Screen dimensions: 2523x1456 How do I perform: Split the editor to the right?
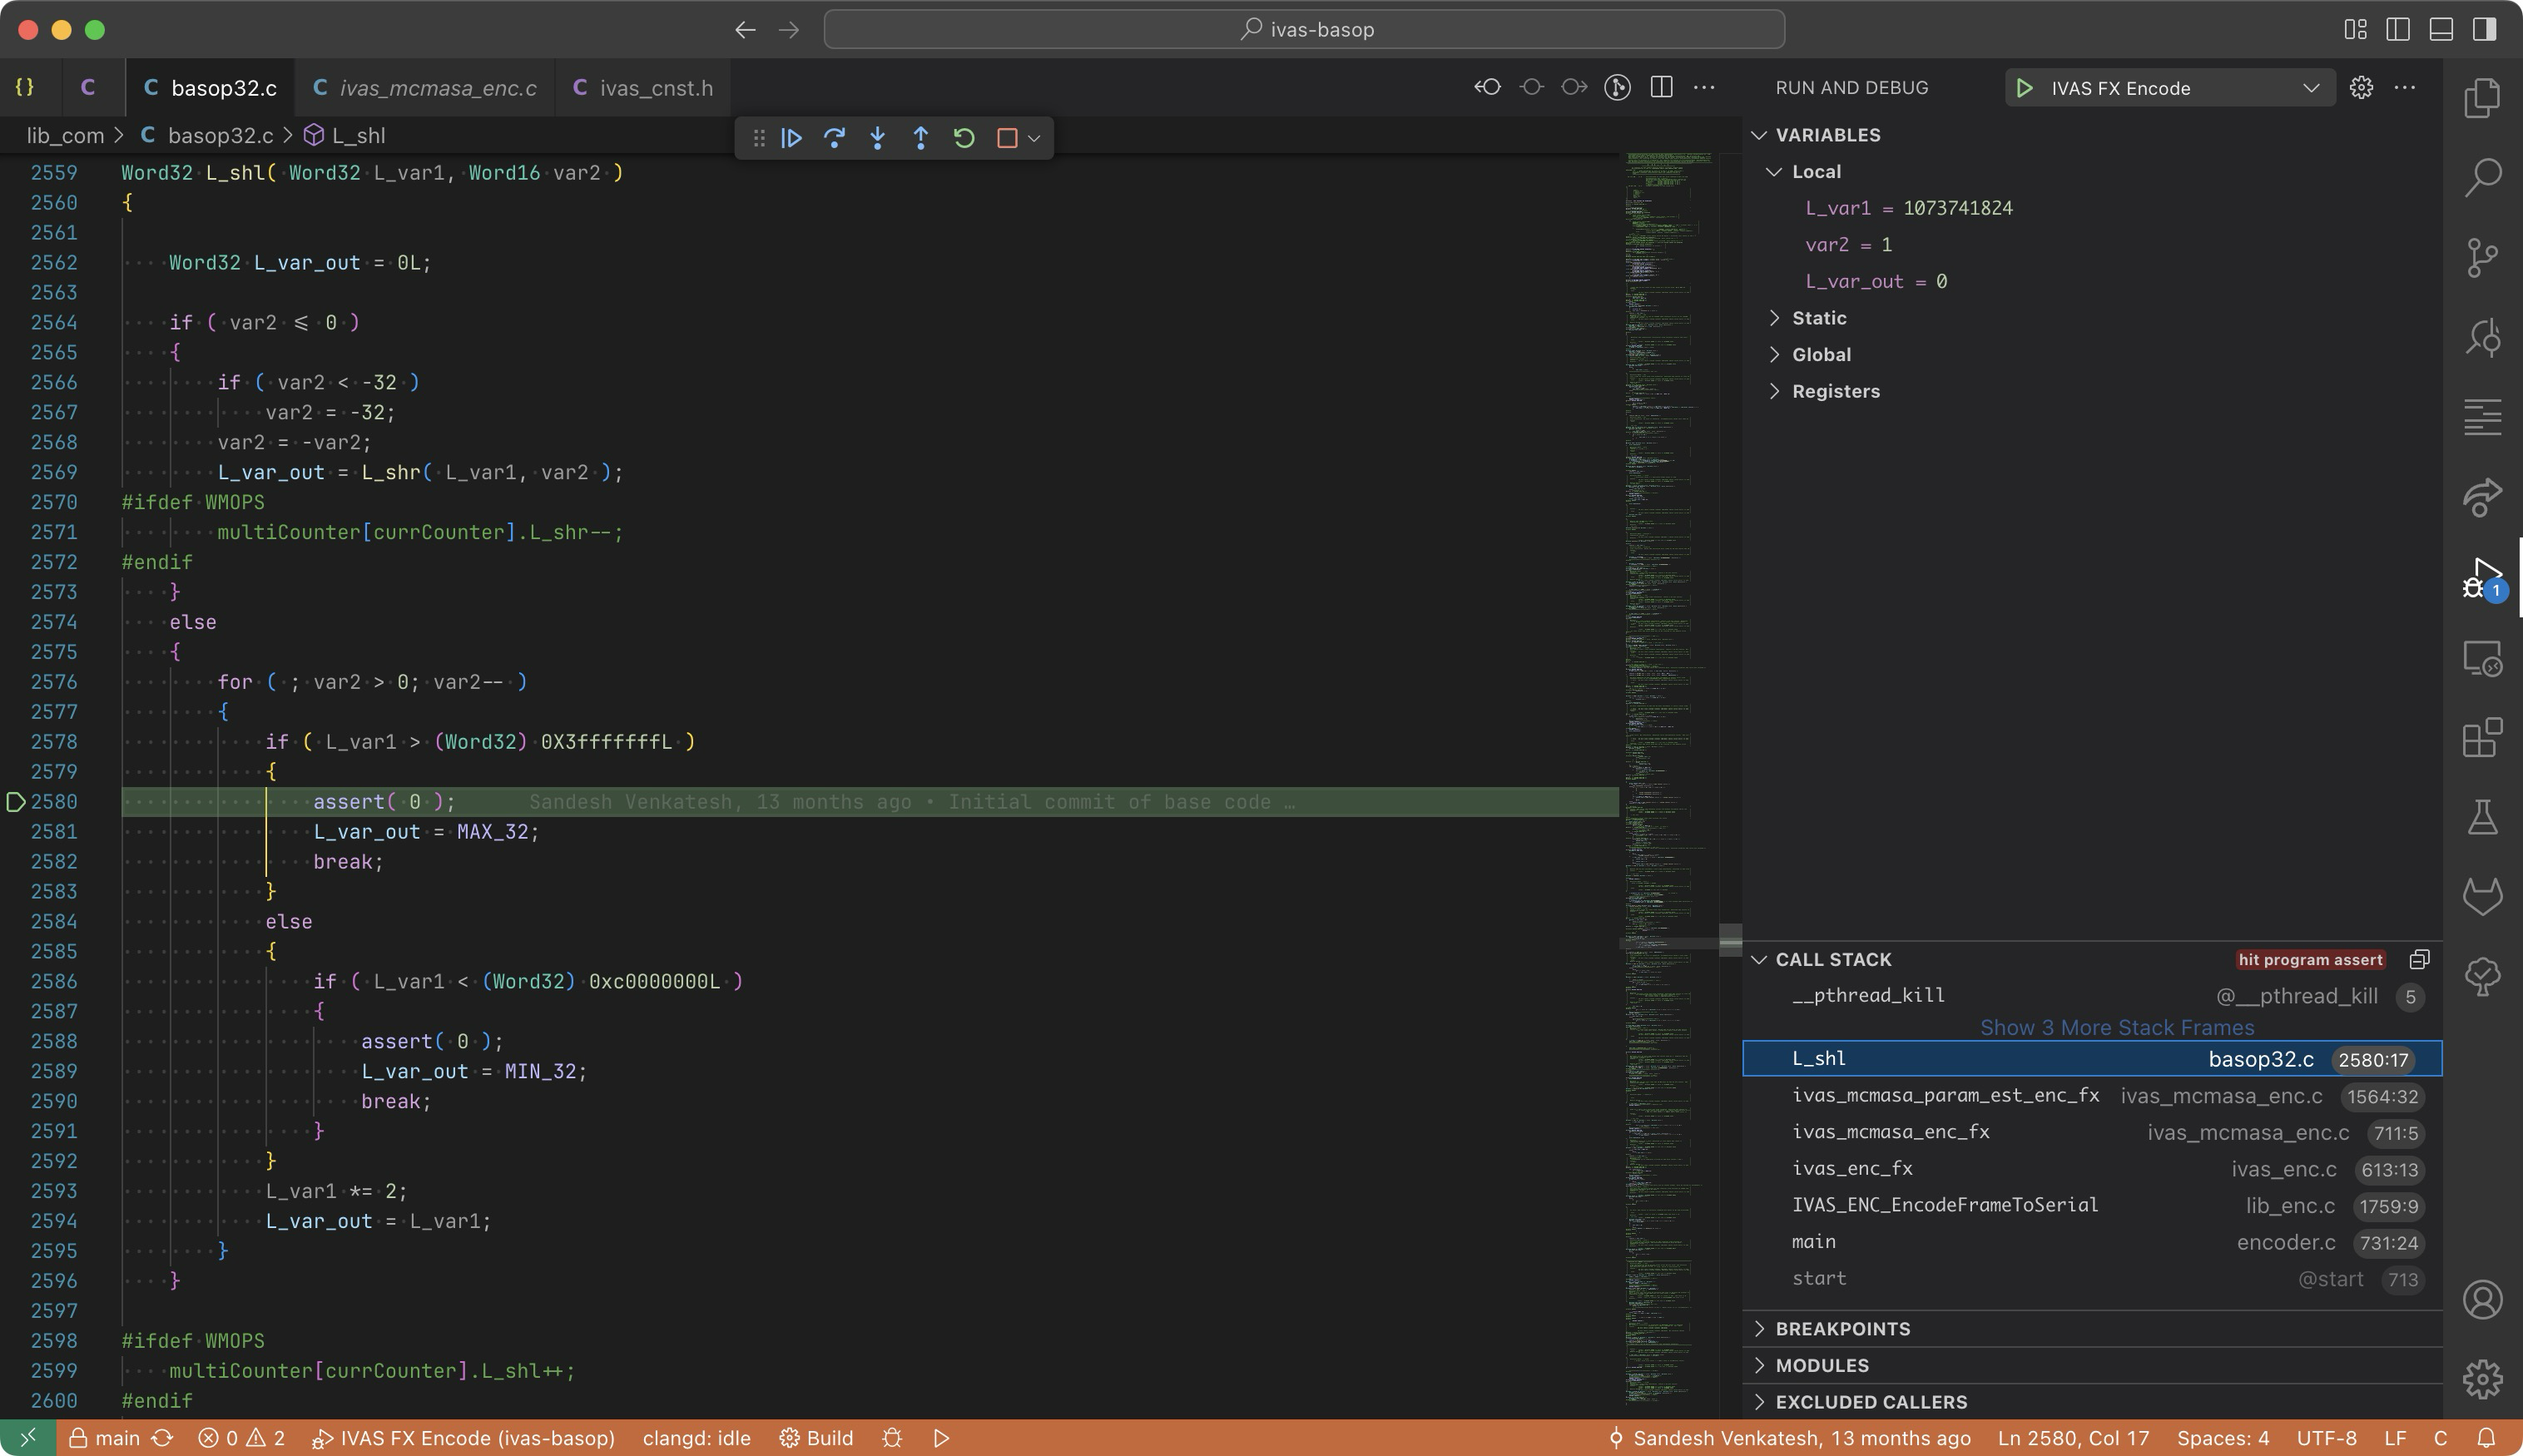coord(1661,88)
